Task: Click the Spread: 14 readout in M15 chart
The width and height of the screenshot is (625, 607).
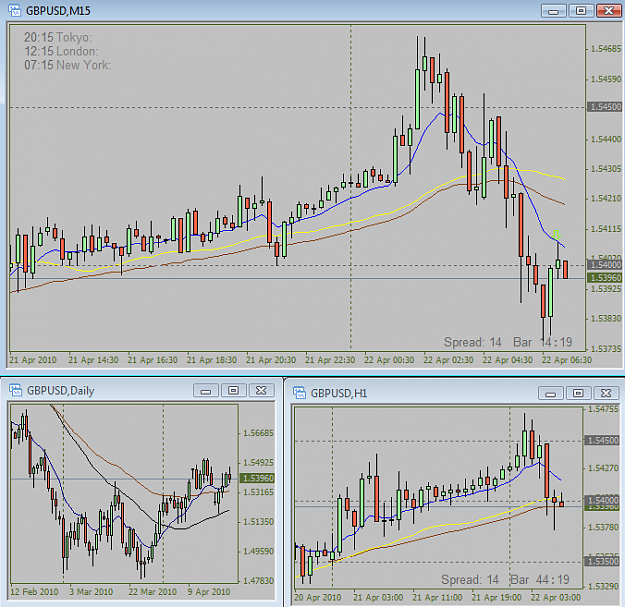Action: [472, 342]
